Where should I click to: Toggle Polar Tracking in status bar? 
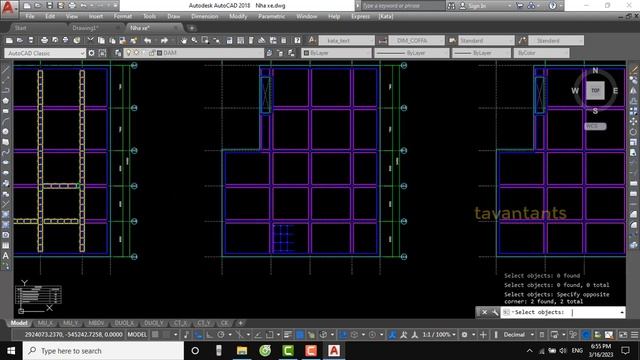221,335
